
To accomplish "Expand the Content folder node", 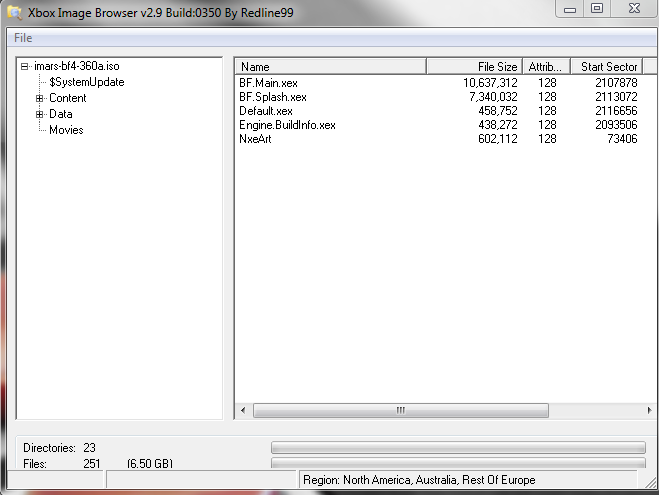I will [40, 98].
